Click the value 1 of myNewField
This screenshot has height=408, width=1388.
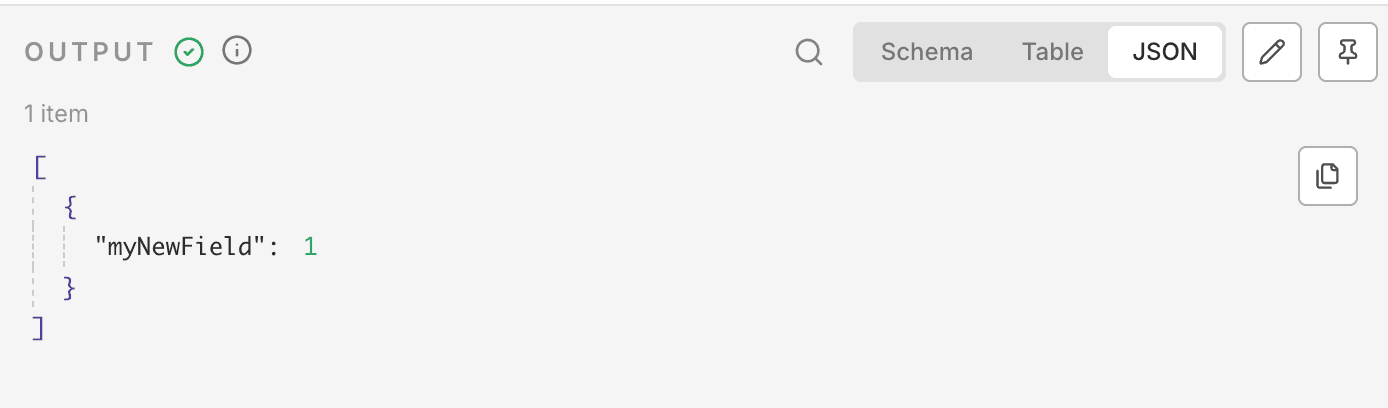pyautogui.click(x=310, y=246)
